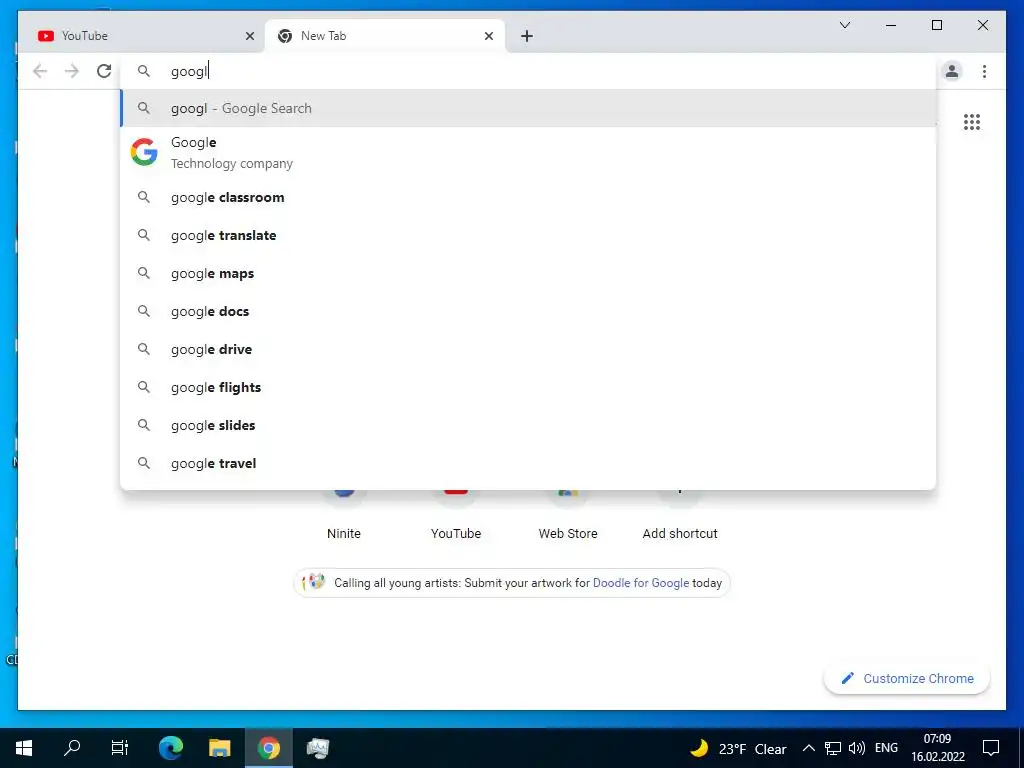Open the Web Store shortcut
Screen dimensions: 1024x768
click(x=568, y=516)
